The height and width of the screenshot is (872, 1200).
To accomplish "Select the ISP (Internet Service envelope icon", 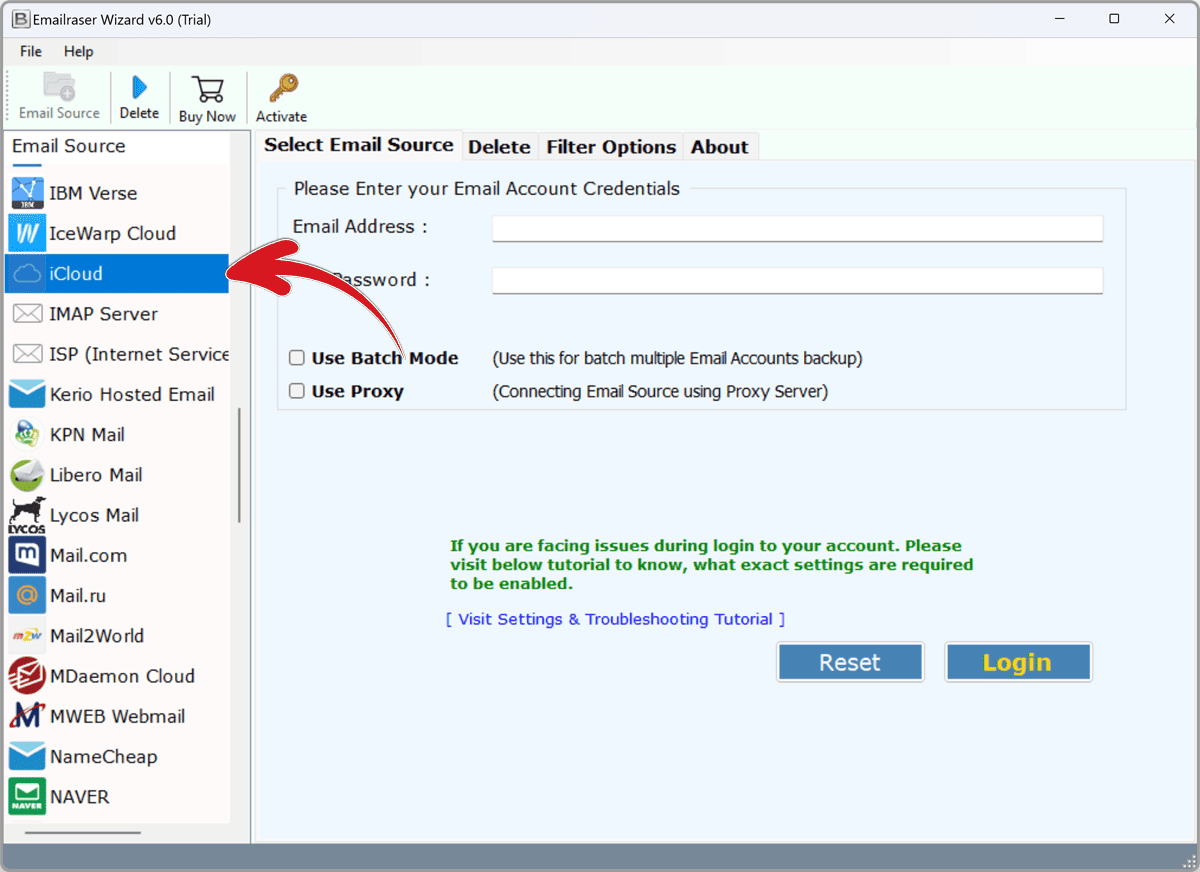I will coord(27,354).
